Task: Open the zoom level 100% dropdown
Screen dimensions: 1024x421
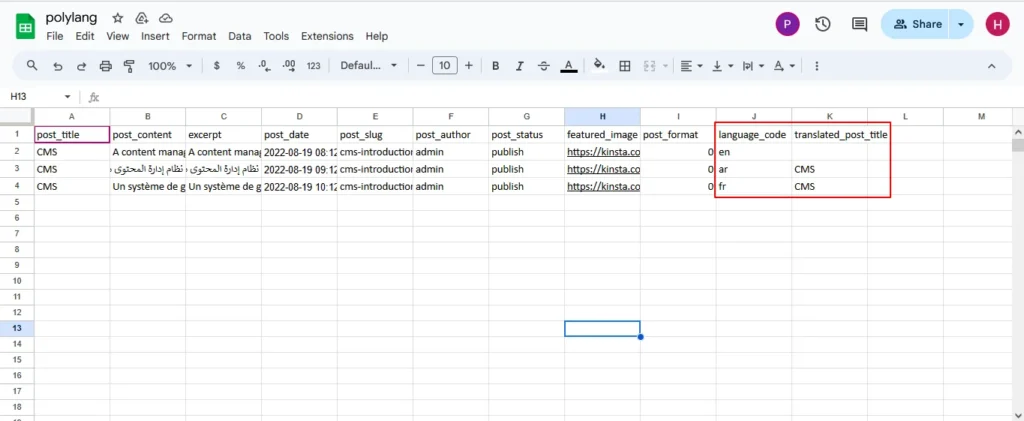Action: coord(170,66)
